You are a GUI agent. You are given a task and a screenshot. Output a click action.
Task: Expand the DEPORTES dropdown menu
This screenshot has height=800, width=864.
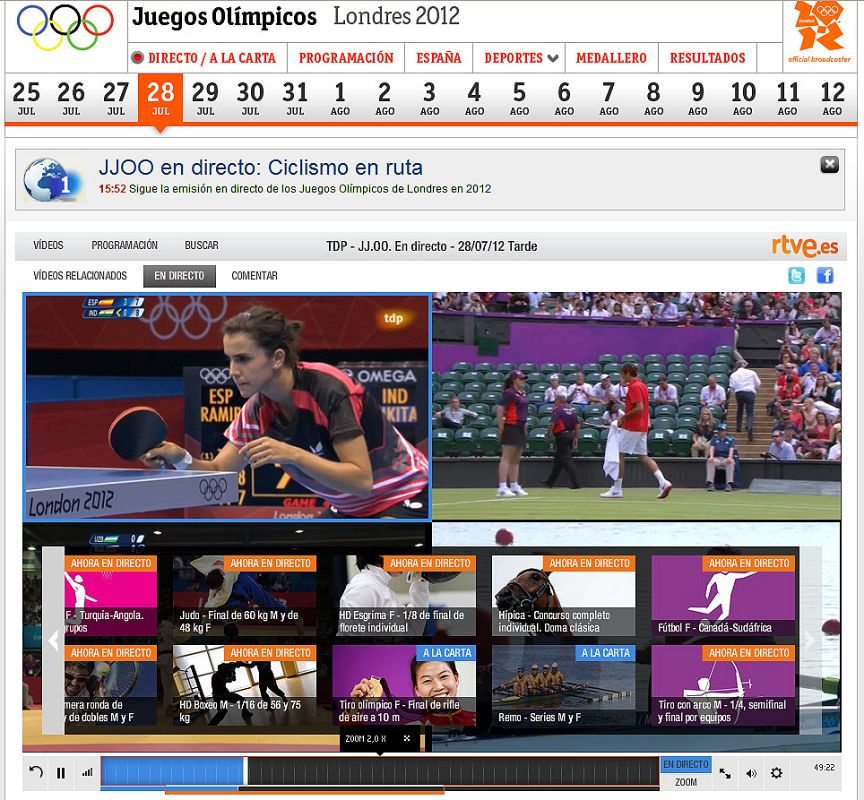[520, 58]
